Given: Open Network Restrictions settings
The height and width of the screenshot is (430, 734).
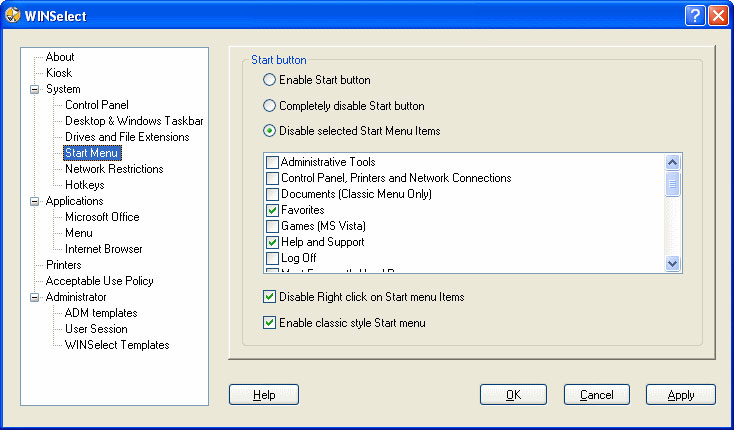Looking at the screenshot, I should [x=114, y=169].
